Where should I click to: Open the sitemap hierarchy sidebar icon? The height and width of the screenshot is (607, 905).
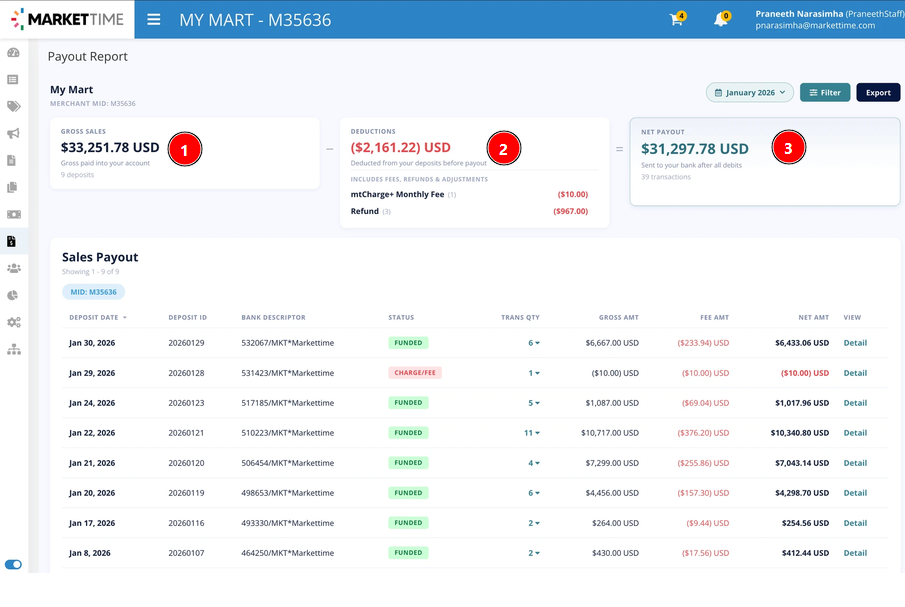13,349
